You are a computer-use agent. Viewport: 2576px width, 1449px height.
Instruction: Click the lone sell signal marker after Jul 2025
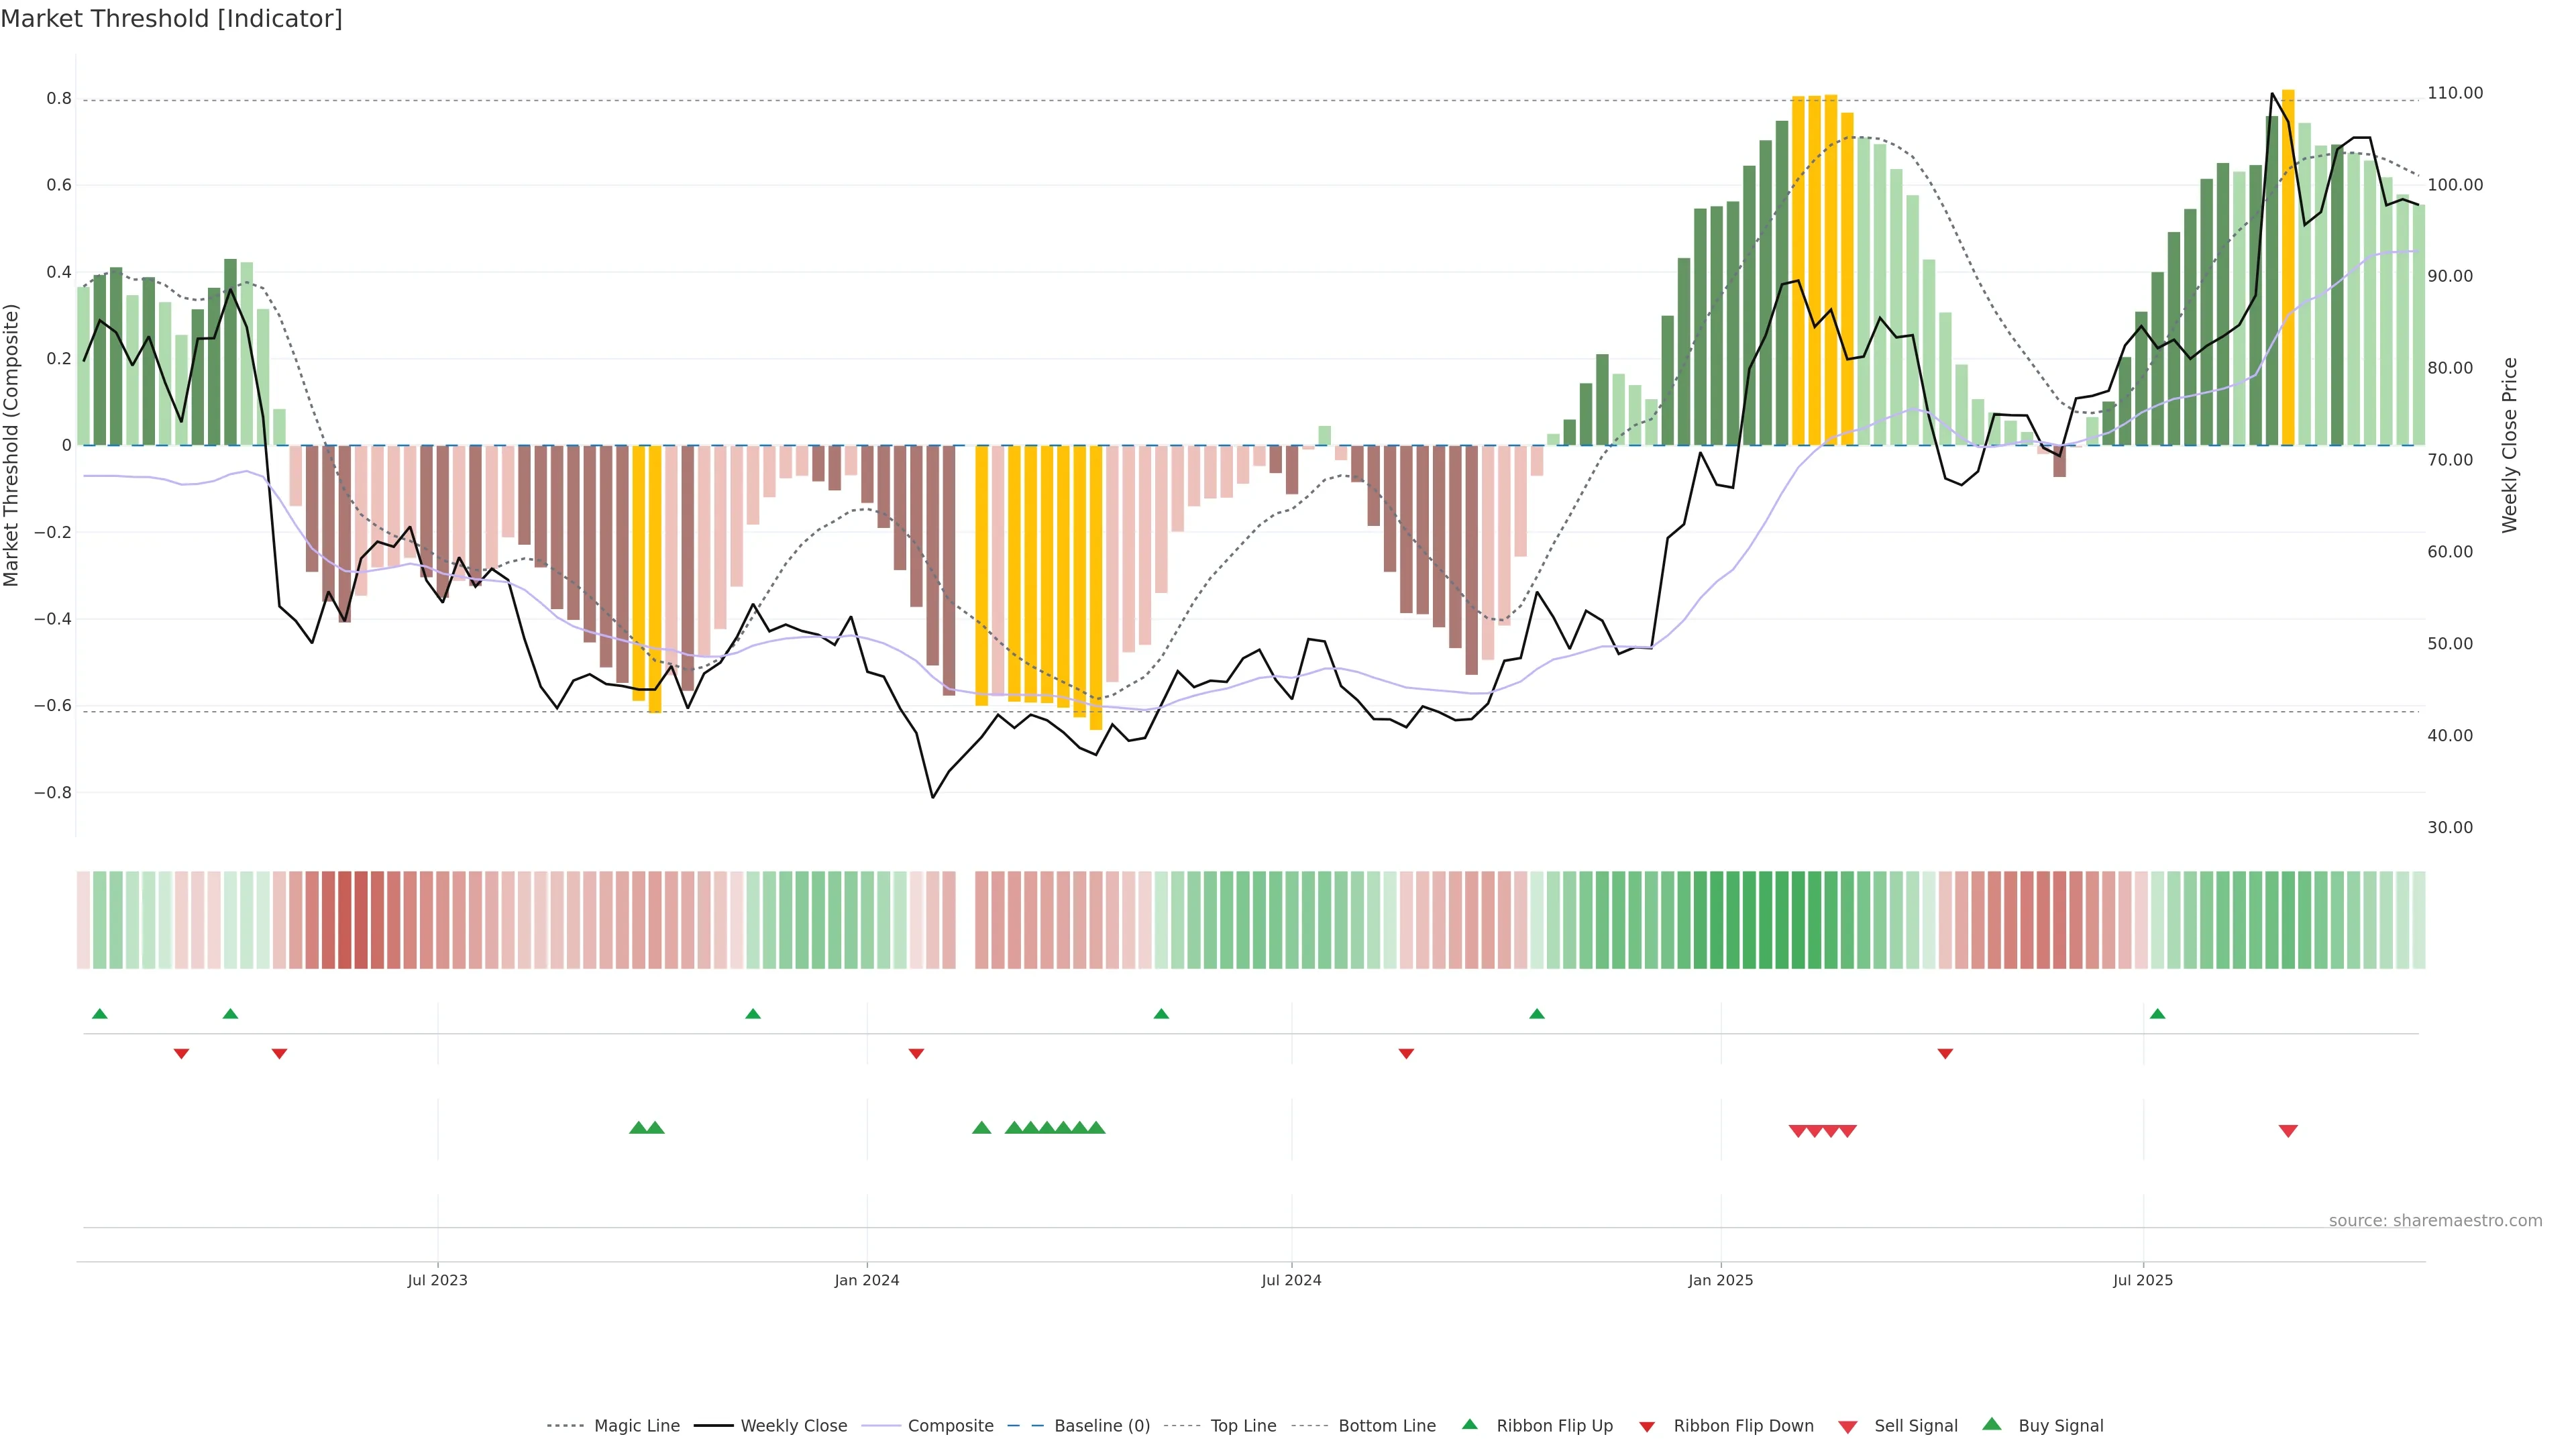coord(2288,1131)
